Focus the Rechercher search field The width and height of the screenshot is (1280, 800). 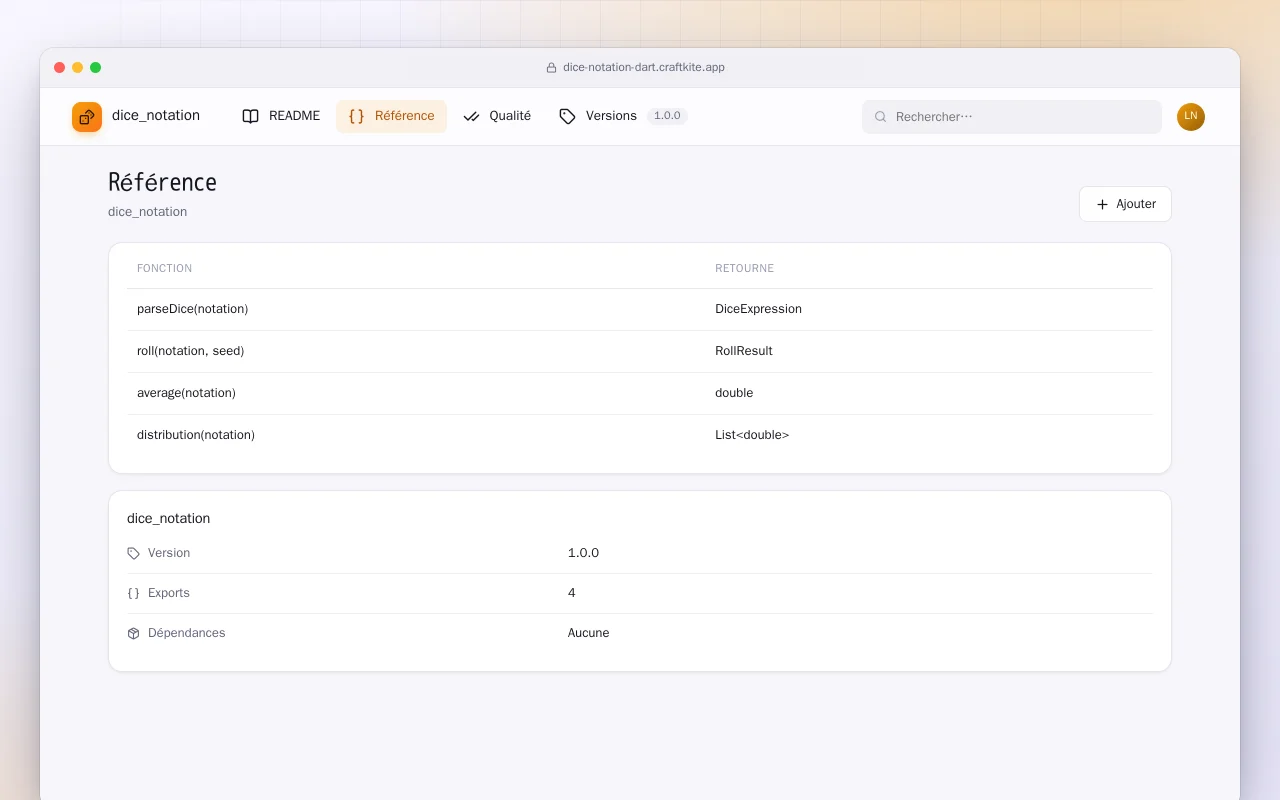pos(1012,117)
